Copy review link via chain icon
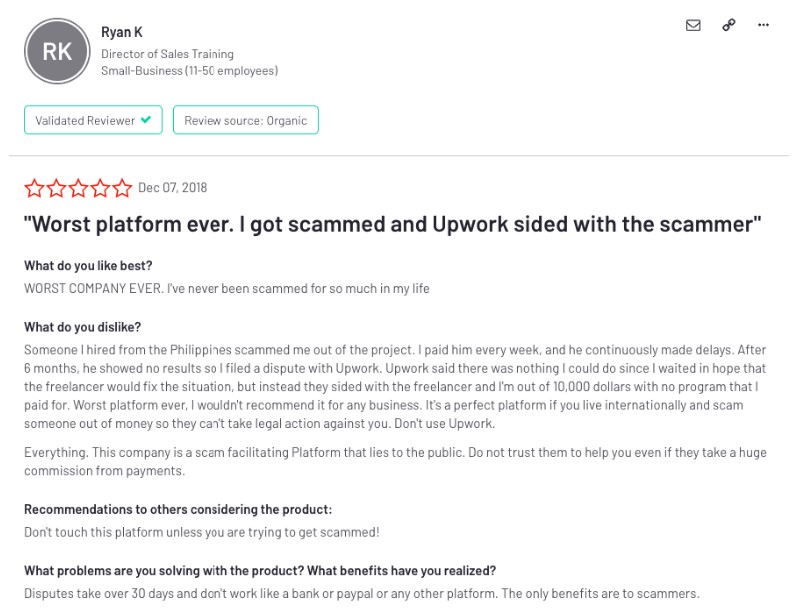Screen dimensions: 809x616 click(x=729, y=25)
